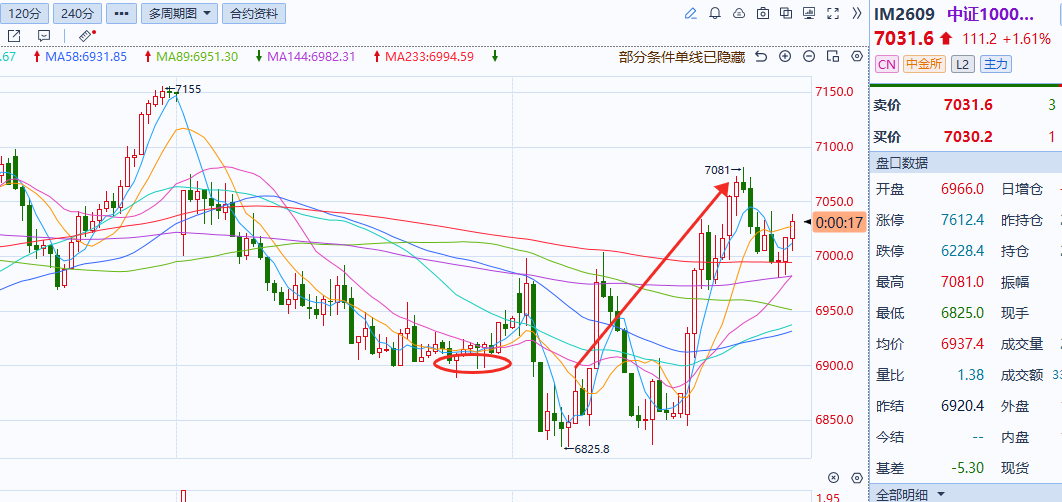Open more periods with the ellipsis button
This screenshot has height=502, width=1062.
(121, 13)
